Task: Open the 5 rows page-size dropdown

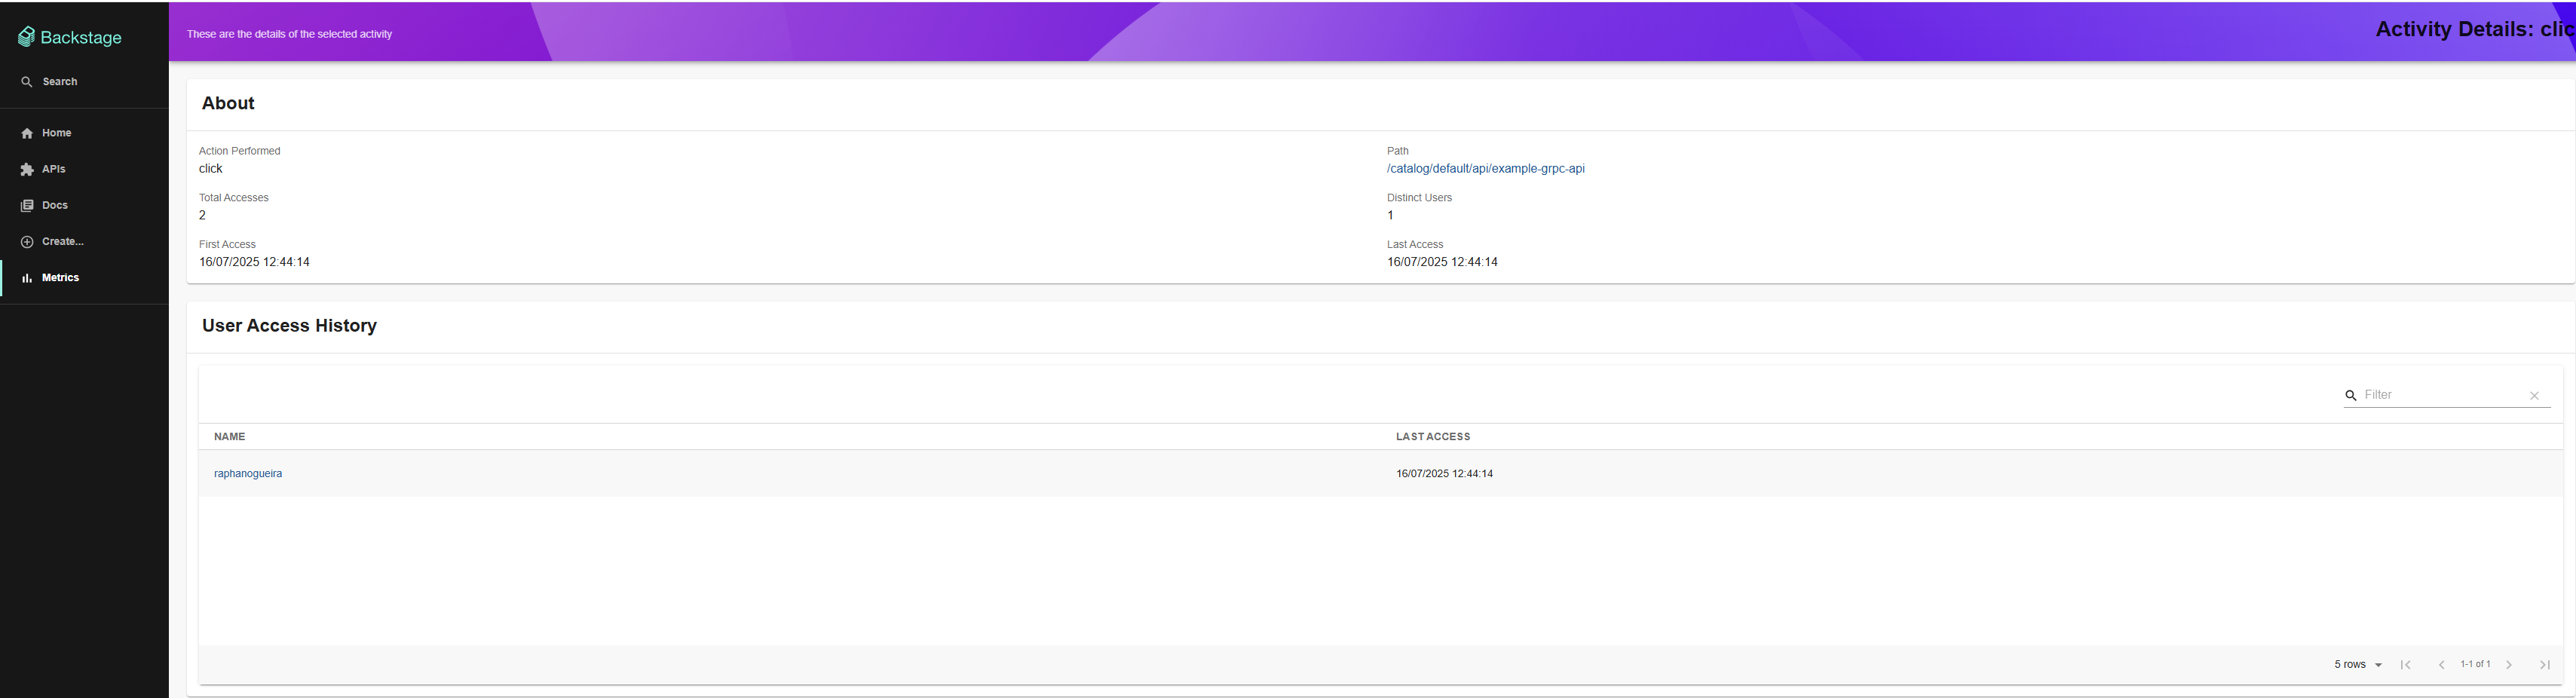Action: (x=2358, y=665)
